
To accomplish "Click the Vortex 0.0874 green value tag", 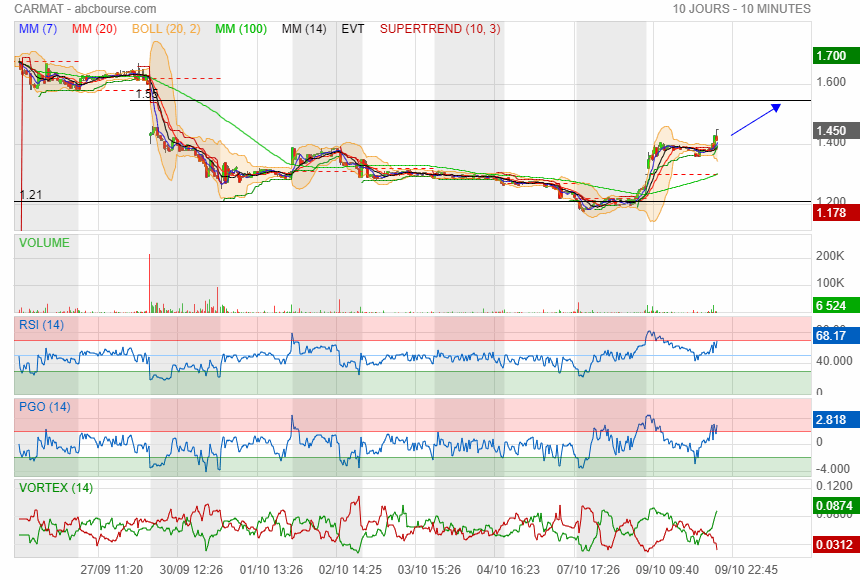I will 832,508.
